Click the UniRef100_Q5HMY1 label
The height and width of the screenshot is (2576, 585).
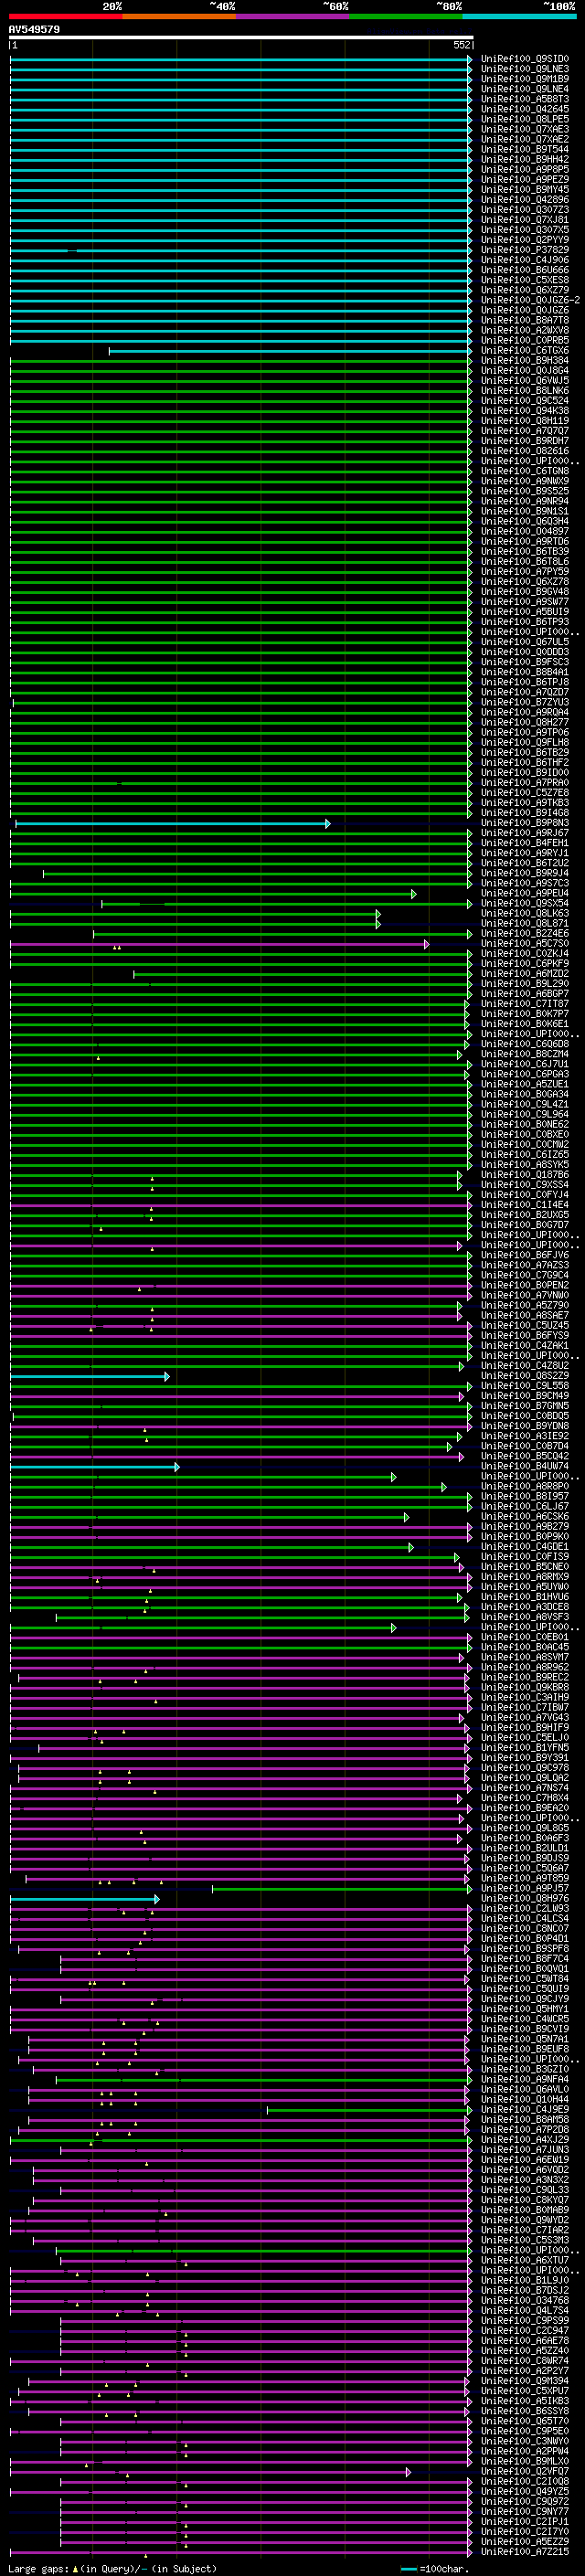525,2009
